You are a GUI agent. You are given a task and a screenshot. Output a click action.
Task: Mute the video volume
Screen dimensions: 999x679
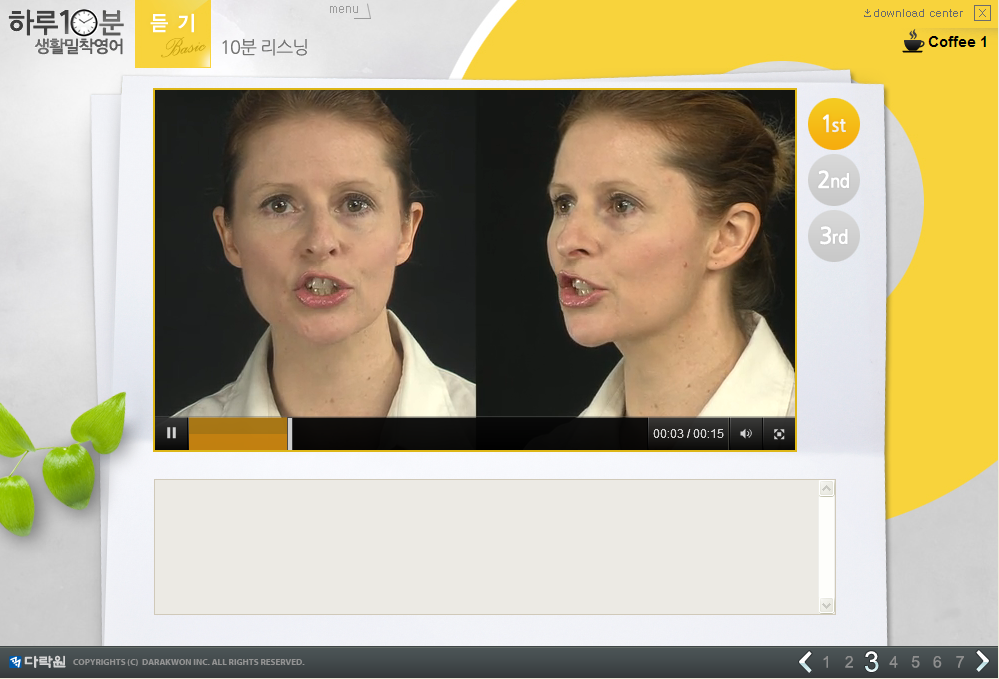(x=745, y=434)
